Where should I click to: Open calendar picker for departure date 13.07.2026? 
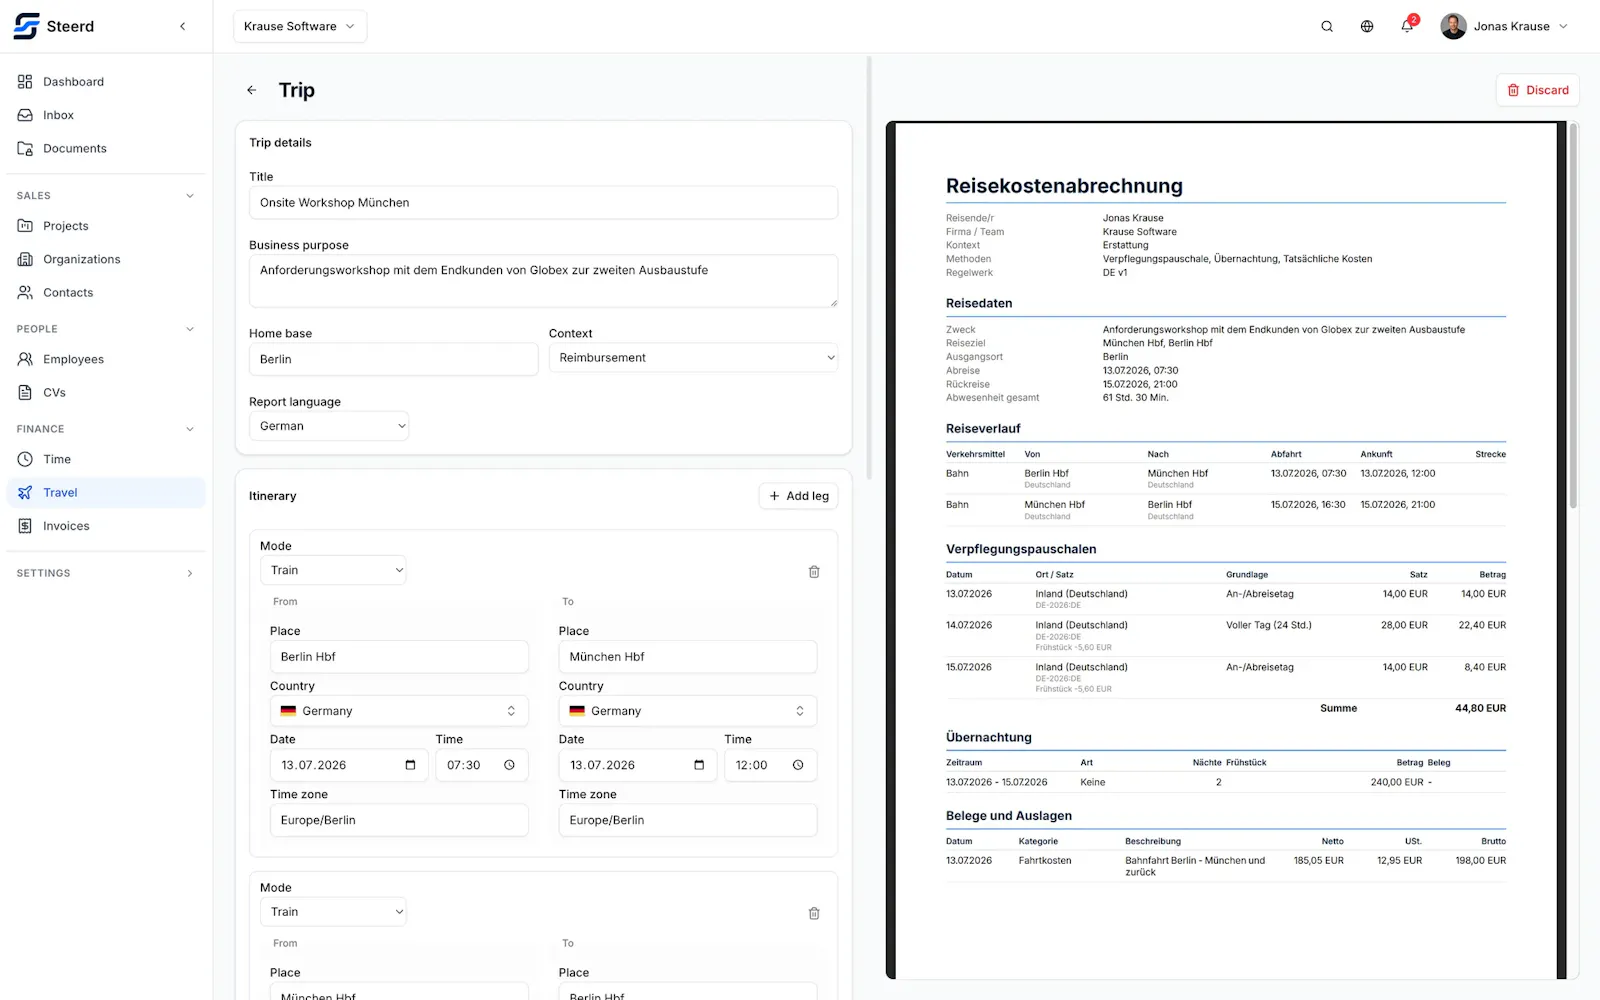coord(410,765)
